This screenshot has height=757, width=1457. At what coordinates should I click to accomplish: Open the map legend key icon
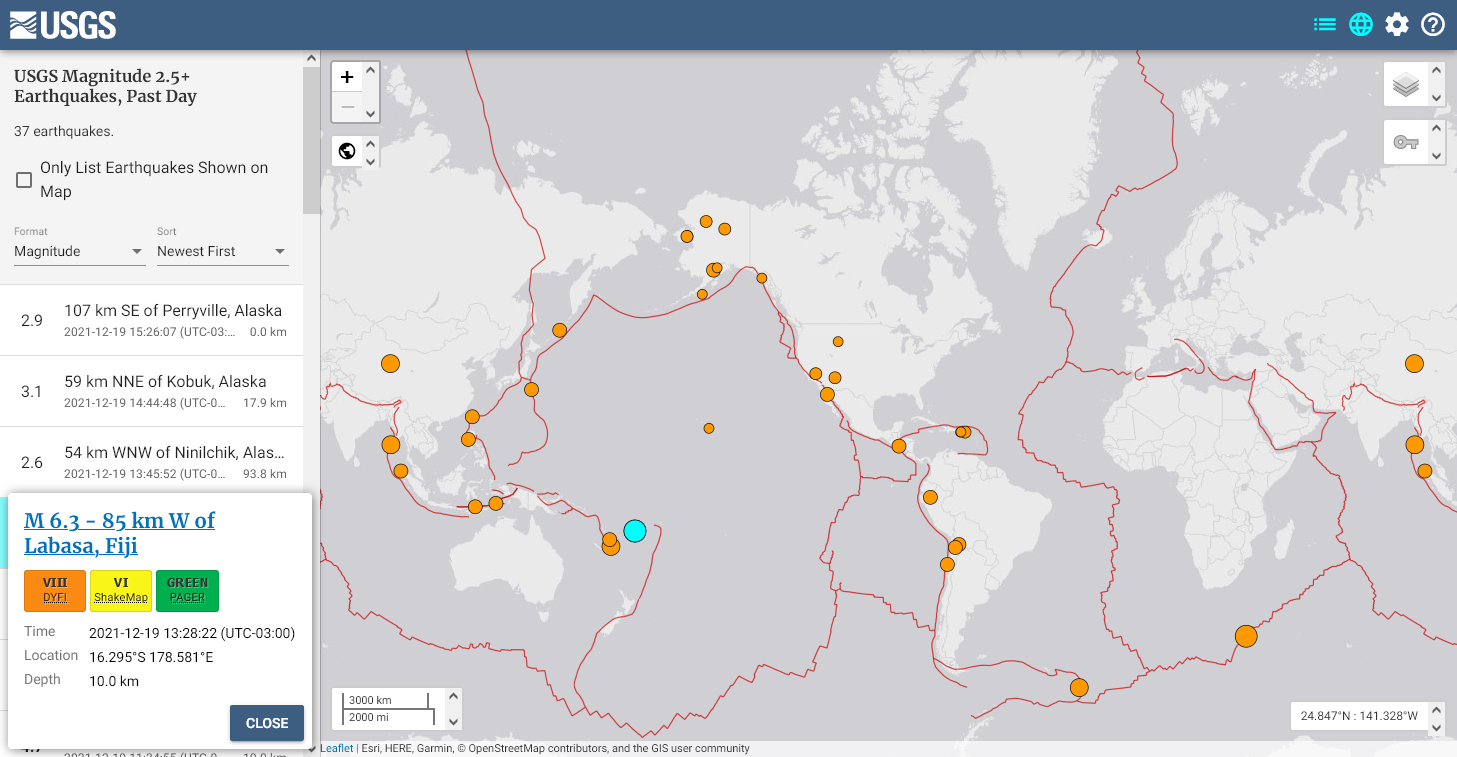click(x=1406, y=143)
